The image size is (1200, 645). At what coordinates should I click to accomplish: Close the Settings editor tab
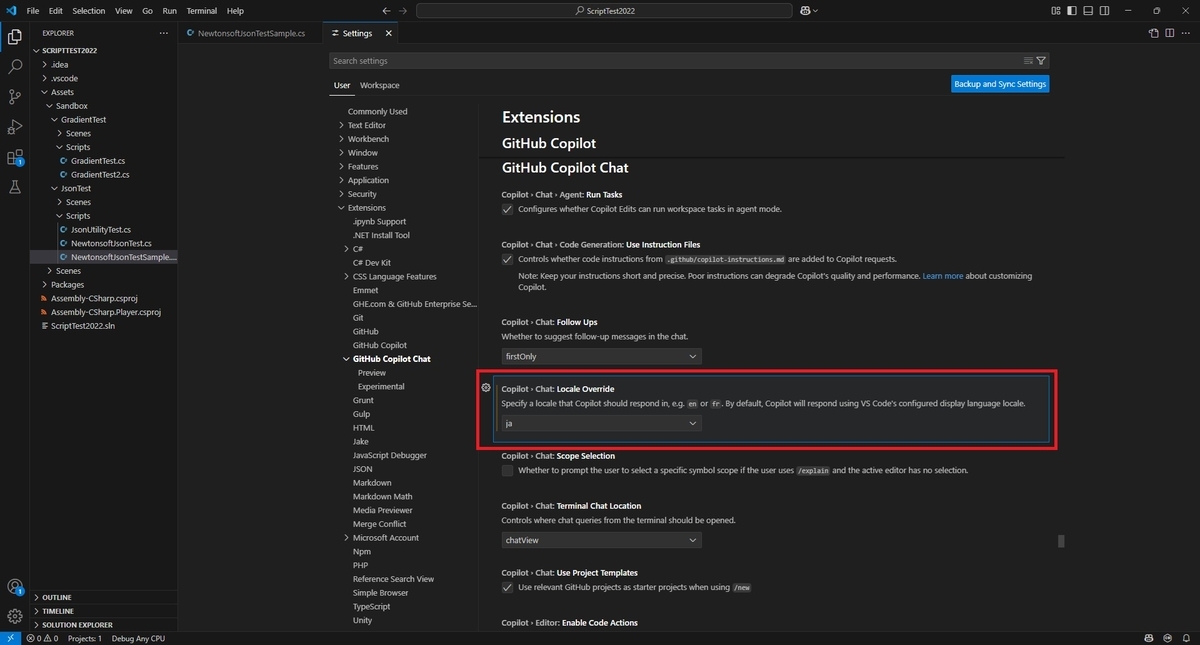(388, 33)
